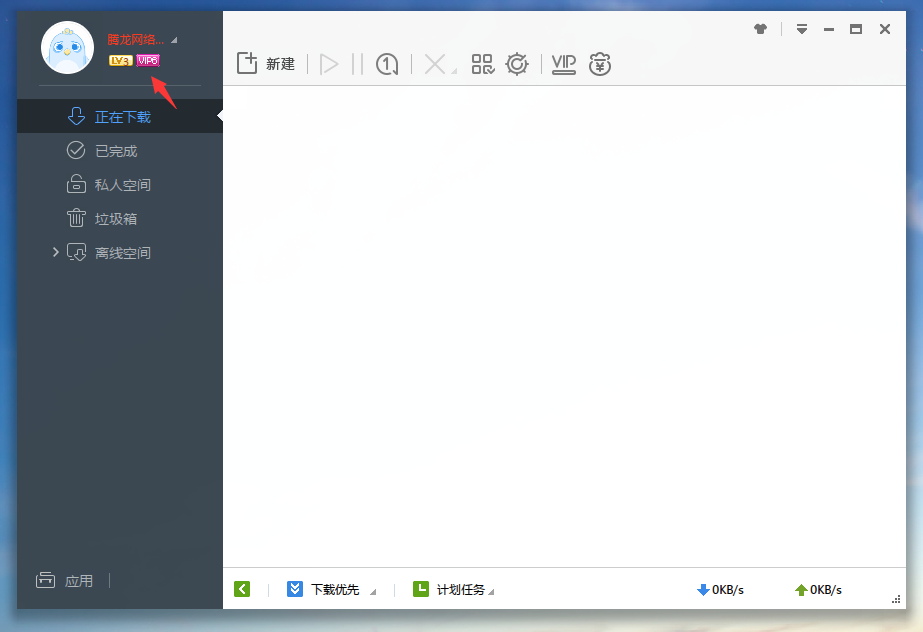The height and width of the screenshot is (632, 923).
Task: Open the 应用 apps panel at bottom left
Action: pyautogui.click(x=64, y=580)
